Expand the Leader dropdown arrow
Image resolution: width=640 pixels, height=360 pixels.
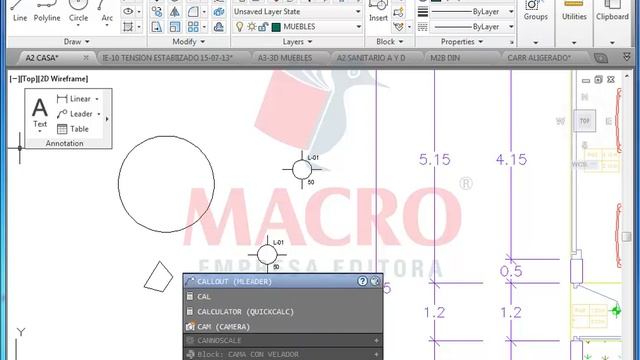[99, 114]
